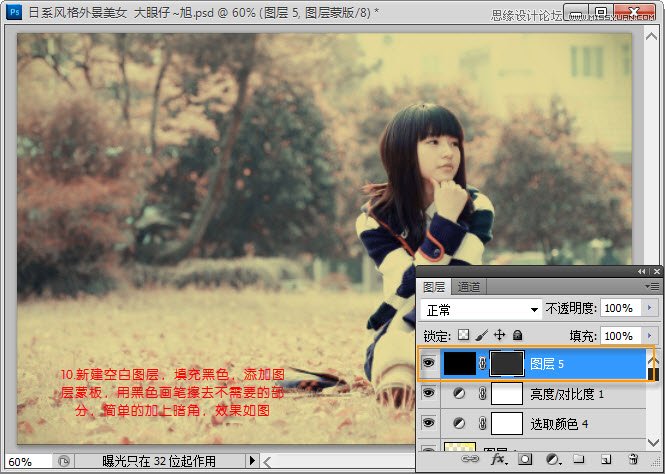Create a new layer icon
The image size is (665, 474).
pyautogui.click(x=606, y=459)
